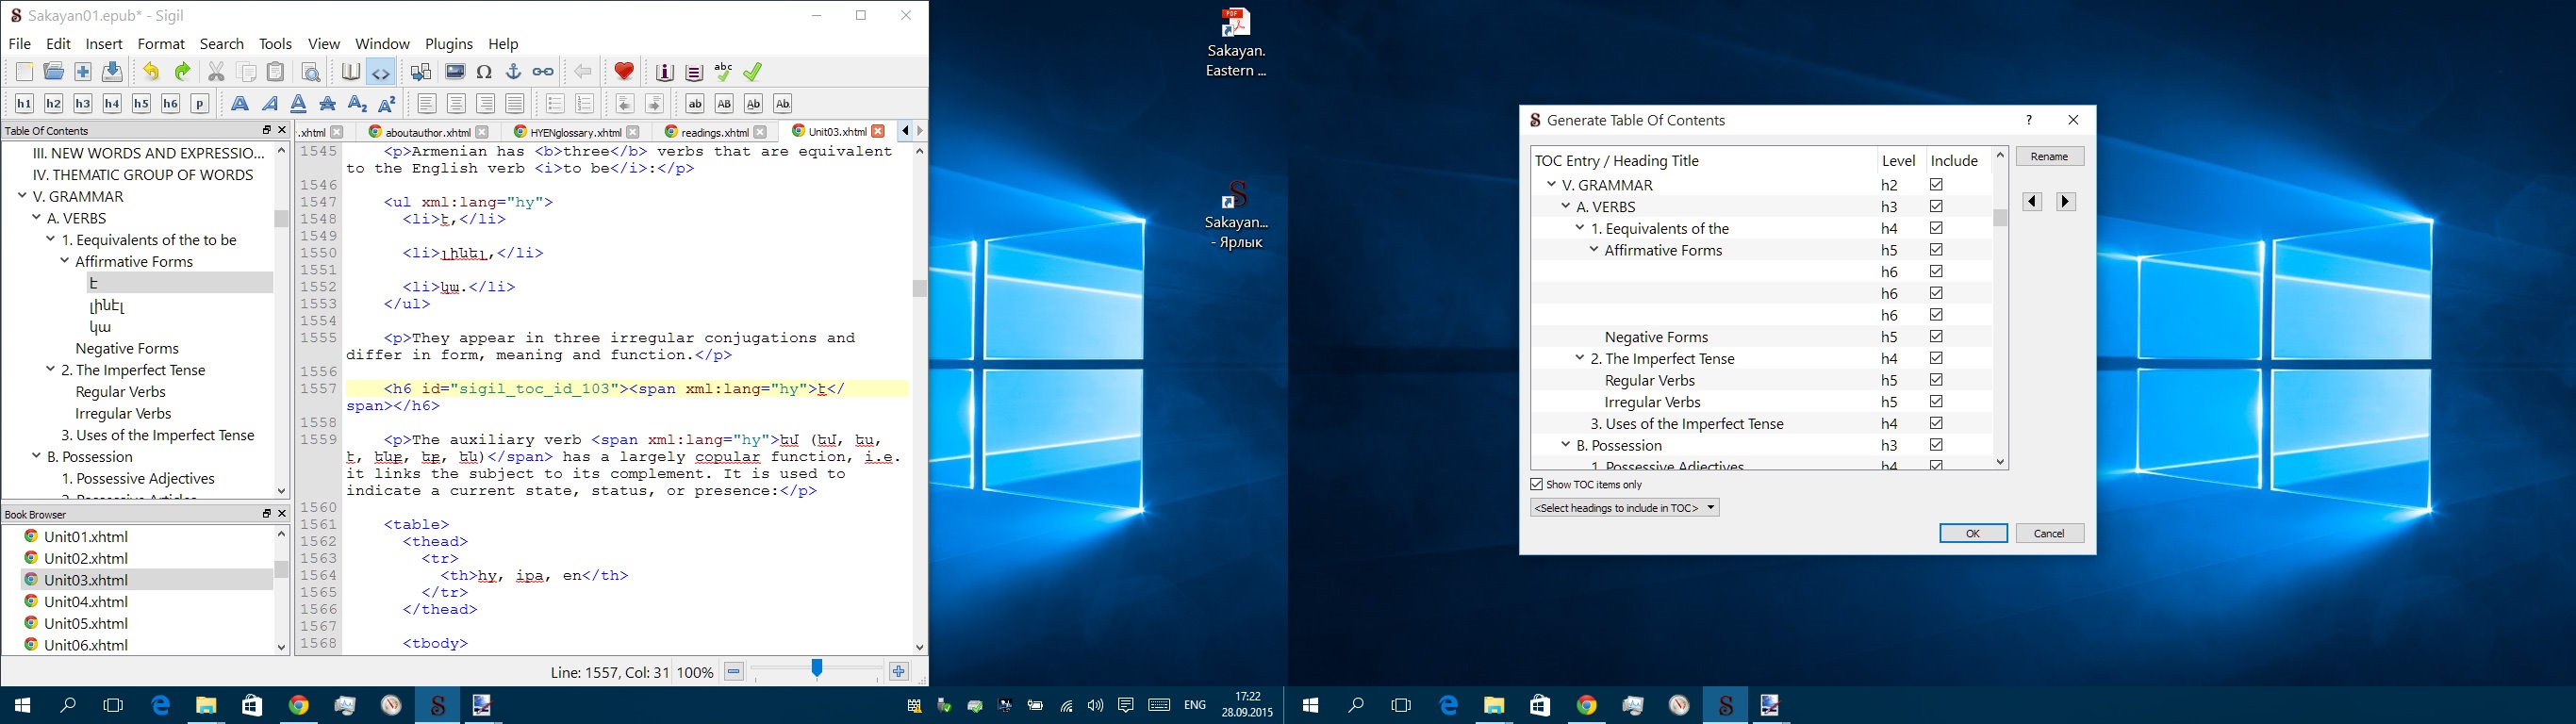Collapse A. VERBS in the dialog tree

pos(1566,207)
